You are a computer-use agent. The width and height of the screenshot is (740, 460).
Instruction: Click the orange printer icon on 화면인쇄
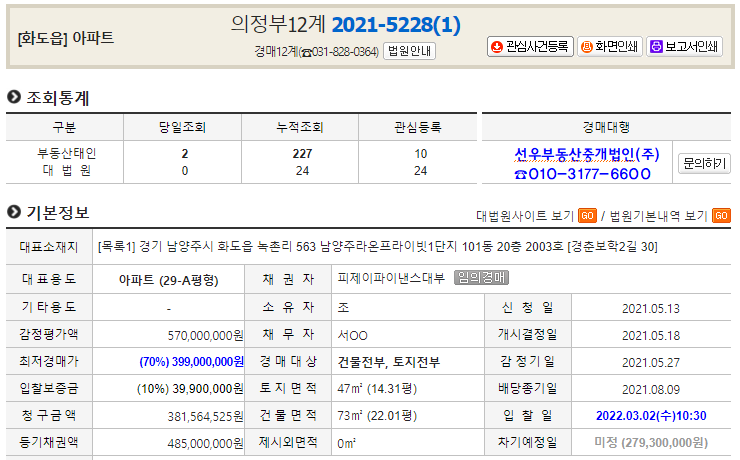point(586,47)
